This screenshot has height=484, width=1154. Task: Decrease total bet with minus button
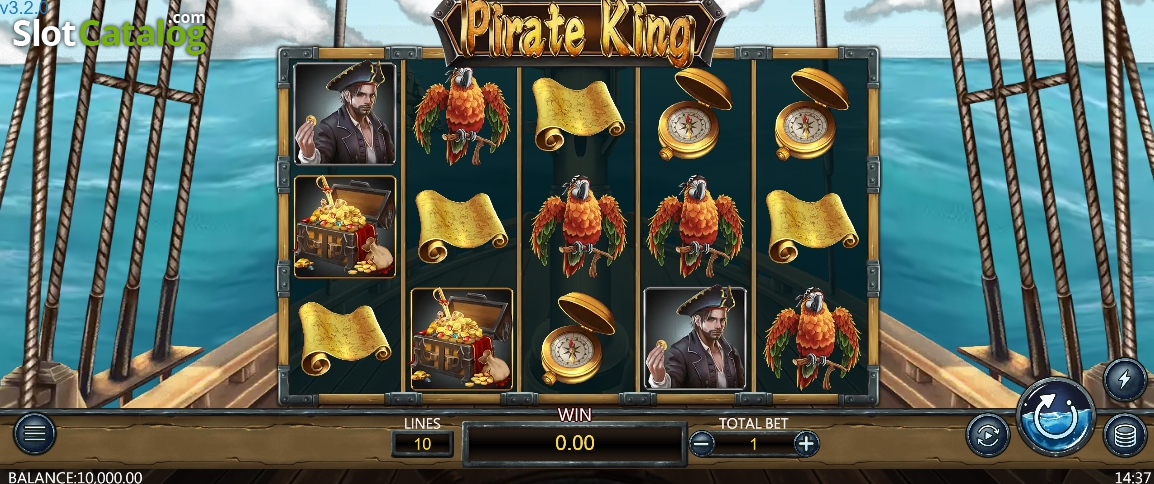[x=702, y=444]
